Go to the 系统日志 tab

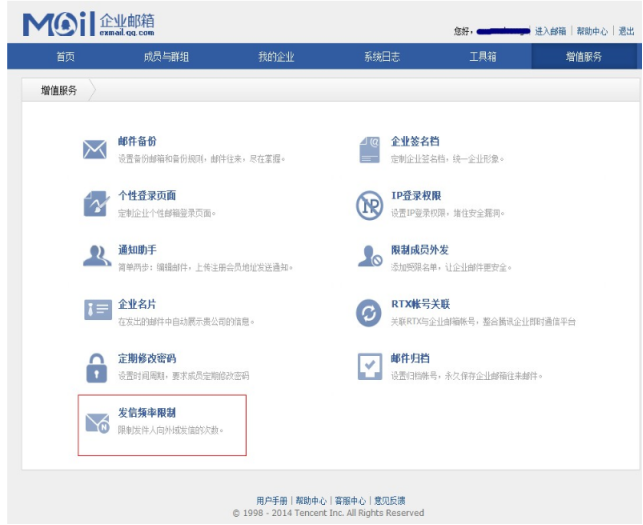pos(382,56)
